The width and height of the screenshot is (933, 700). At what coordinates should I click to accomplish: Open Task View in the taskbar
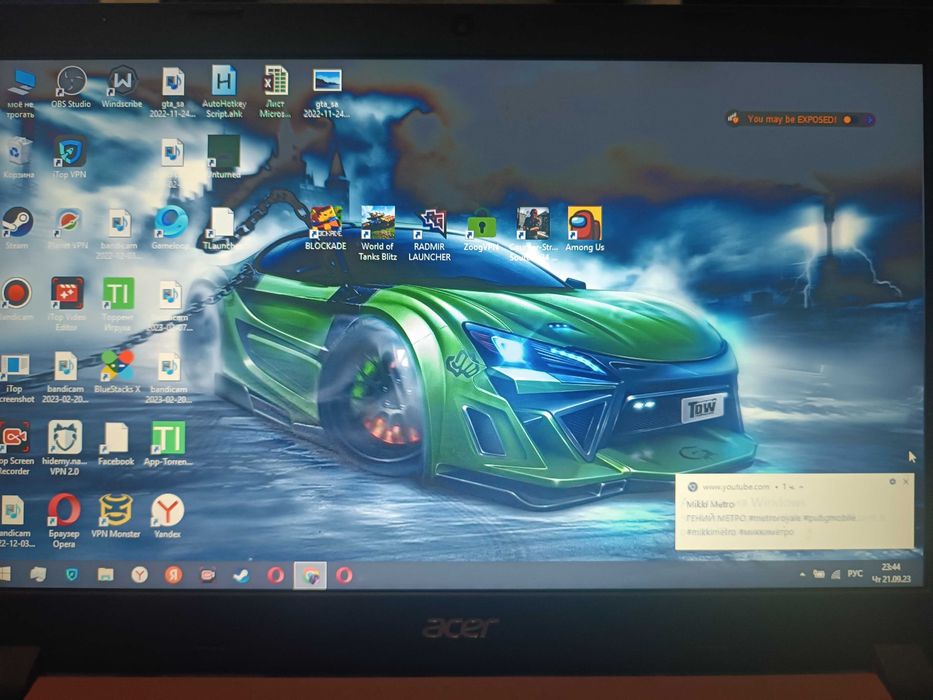[x=38, y=575]
